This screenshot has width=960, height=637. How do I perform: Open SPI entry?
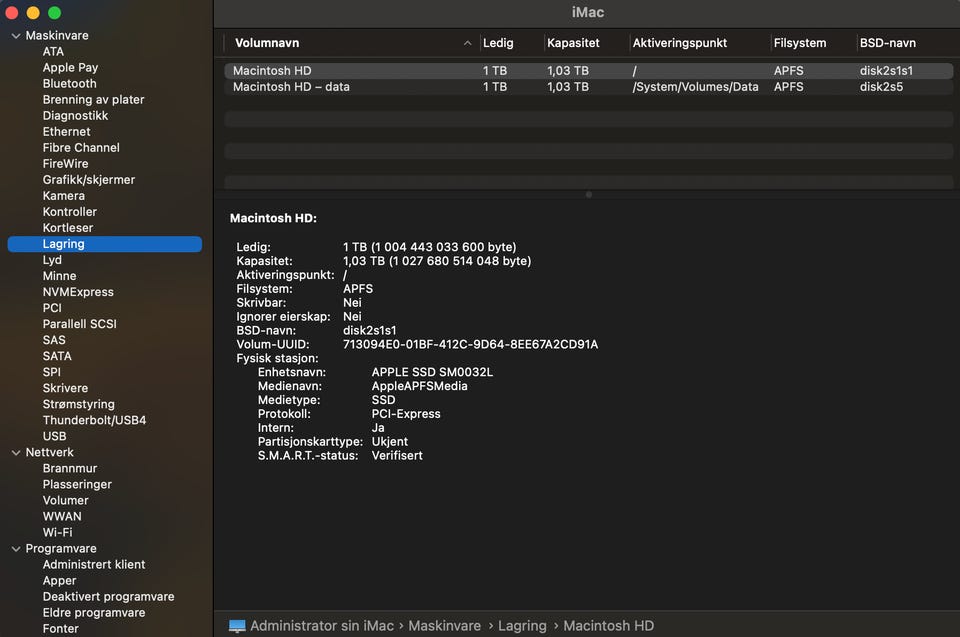coord(51,372)
